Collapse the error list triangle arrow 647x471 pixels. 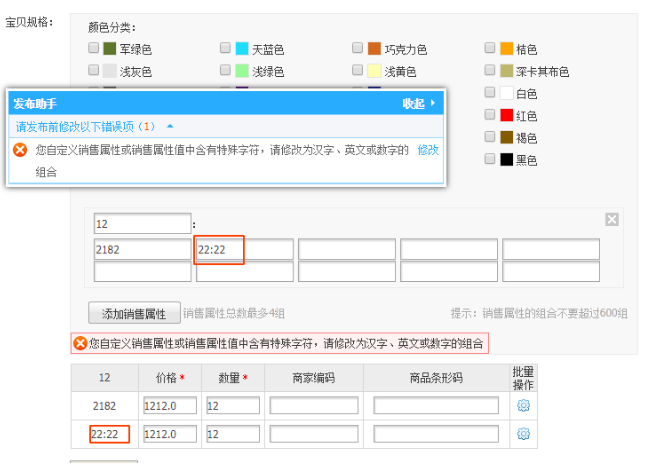point(170,126)
